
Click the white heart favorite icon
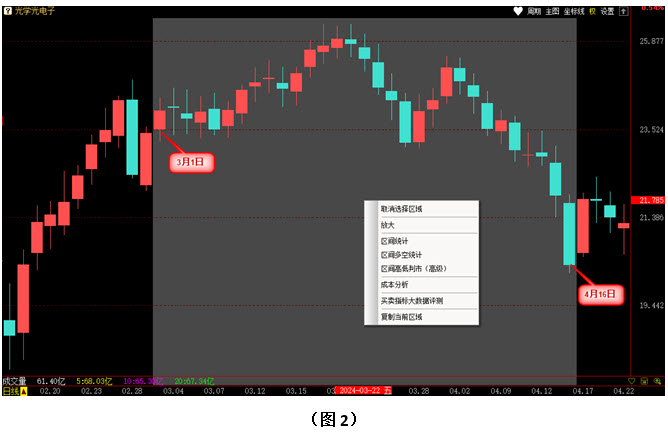coord(518,11)
